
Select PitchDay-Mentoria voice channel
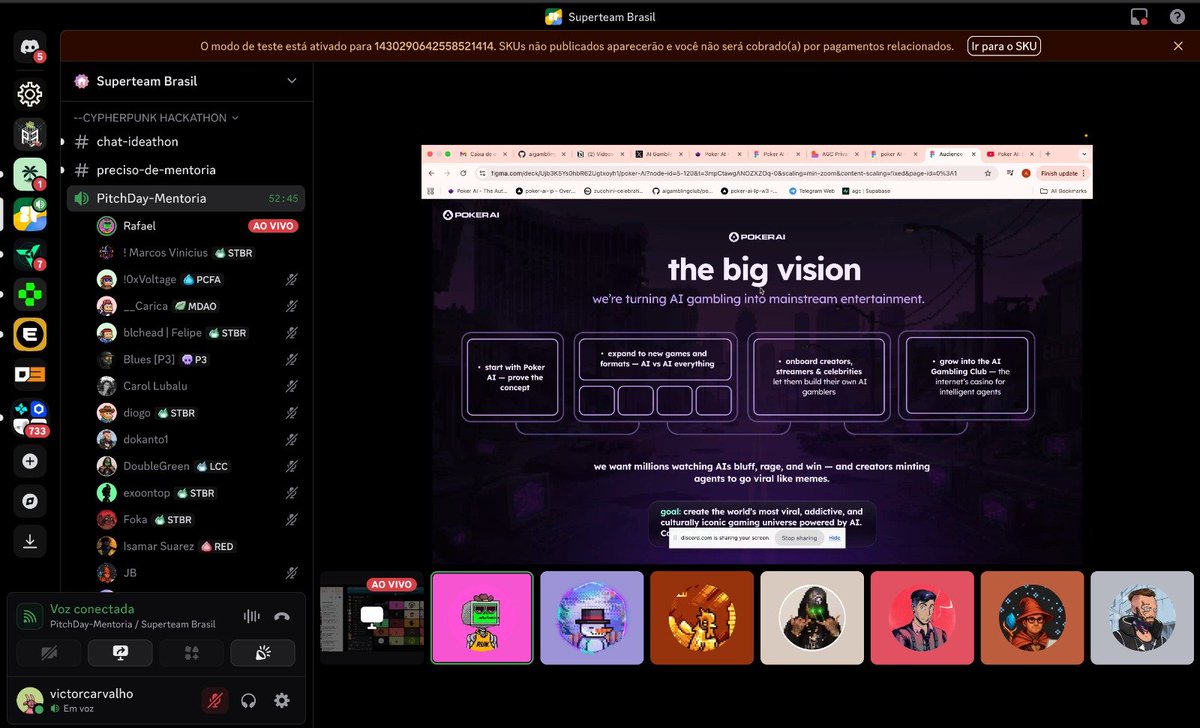coord(186,198)
